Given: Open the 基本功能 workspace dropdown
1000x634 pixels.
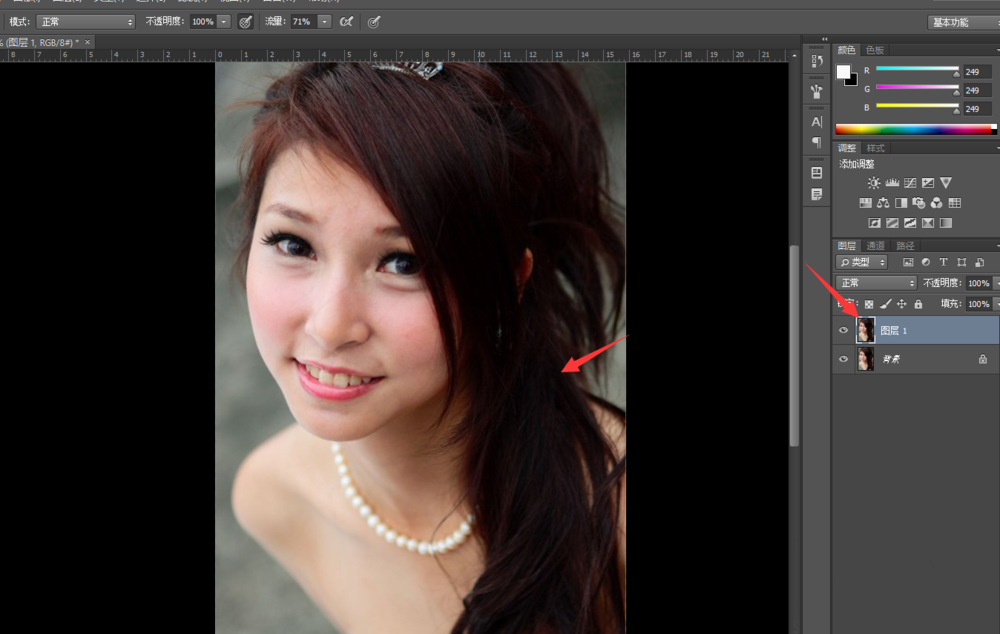Looking at the screenshot, I should [962, 22].
